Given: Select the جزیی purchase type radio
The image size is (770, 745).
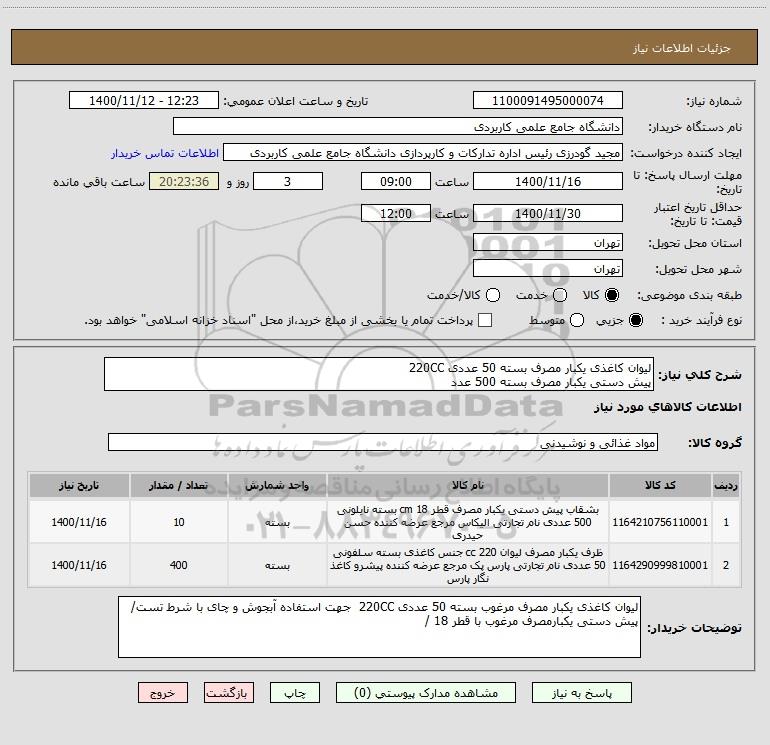Looking at the screenshot, I should click(635, 320).
